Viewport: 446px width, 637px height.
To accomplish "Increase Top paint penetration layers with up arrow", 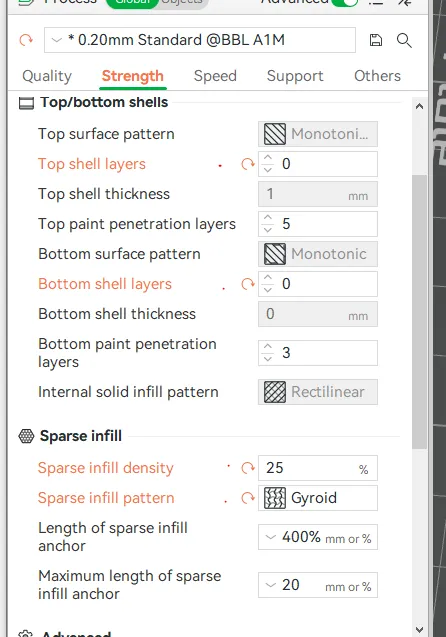I will [268, 218].
